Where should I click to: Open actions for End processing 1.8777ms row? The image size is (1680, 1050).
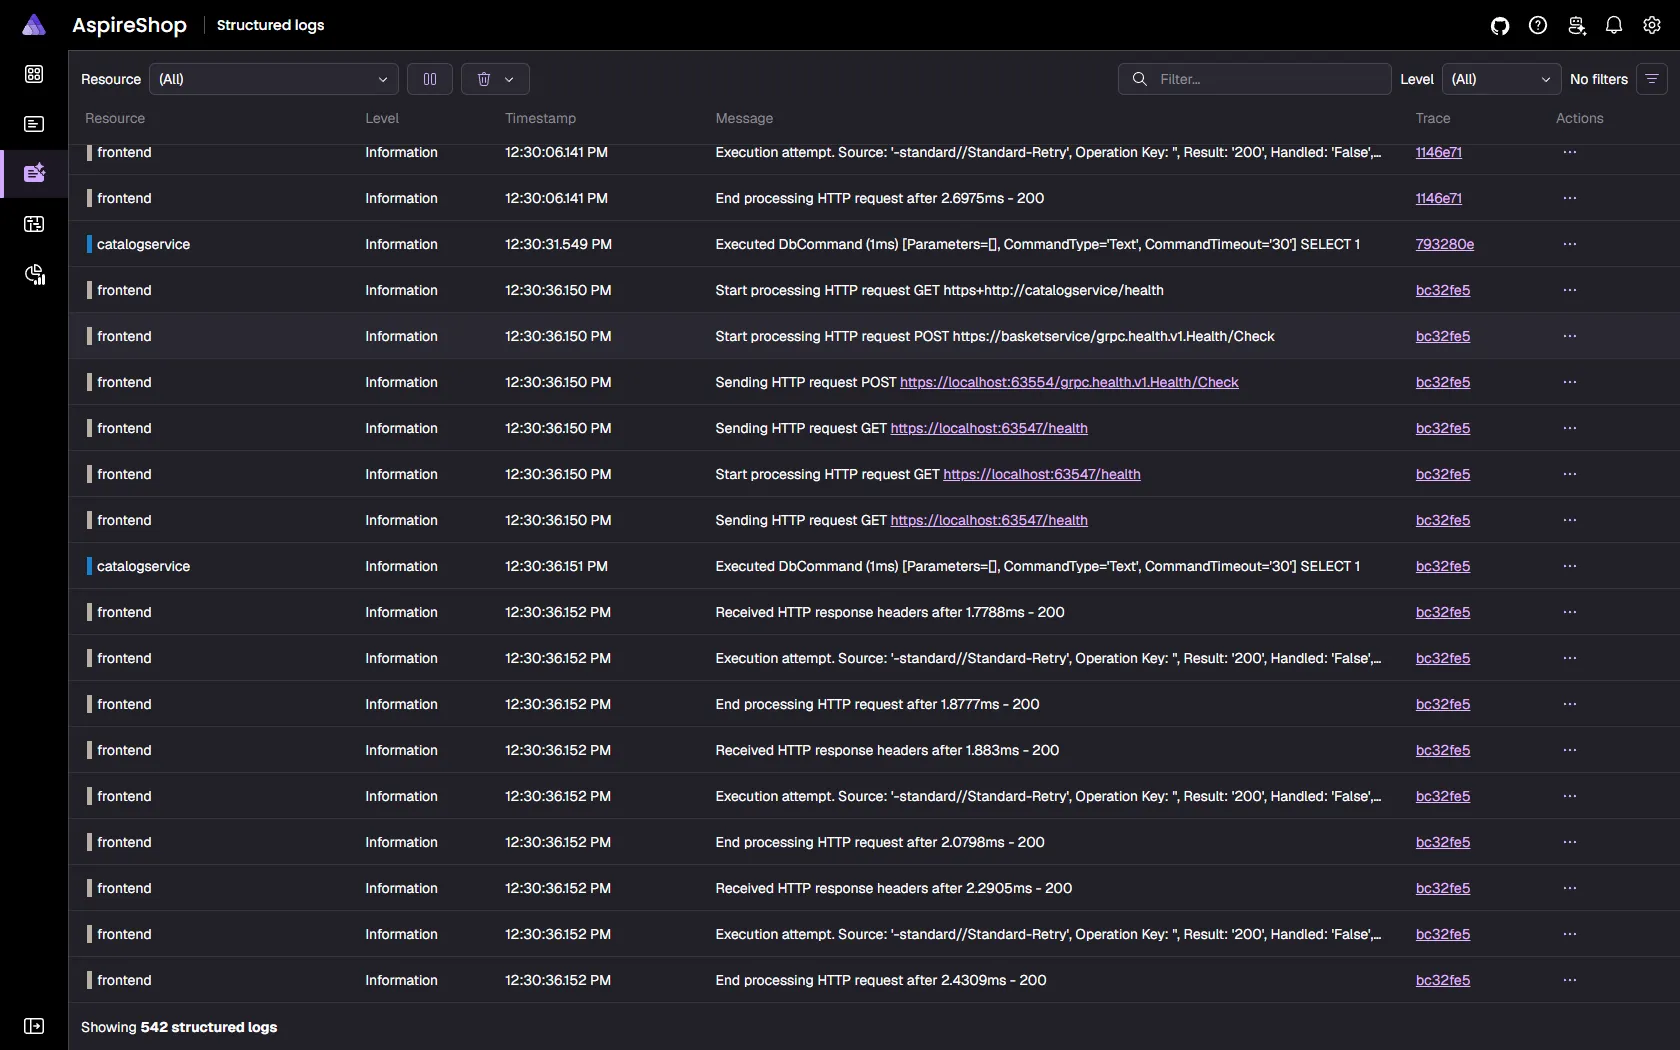[x=1570, y=704]
